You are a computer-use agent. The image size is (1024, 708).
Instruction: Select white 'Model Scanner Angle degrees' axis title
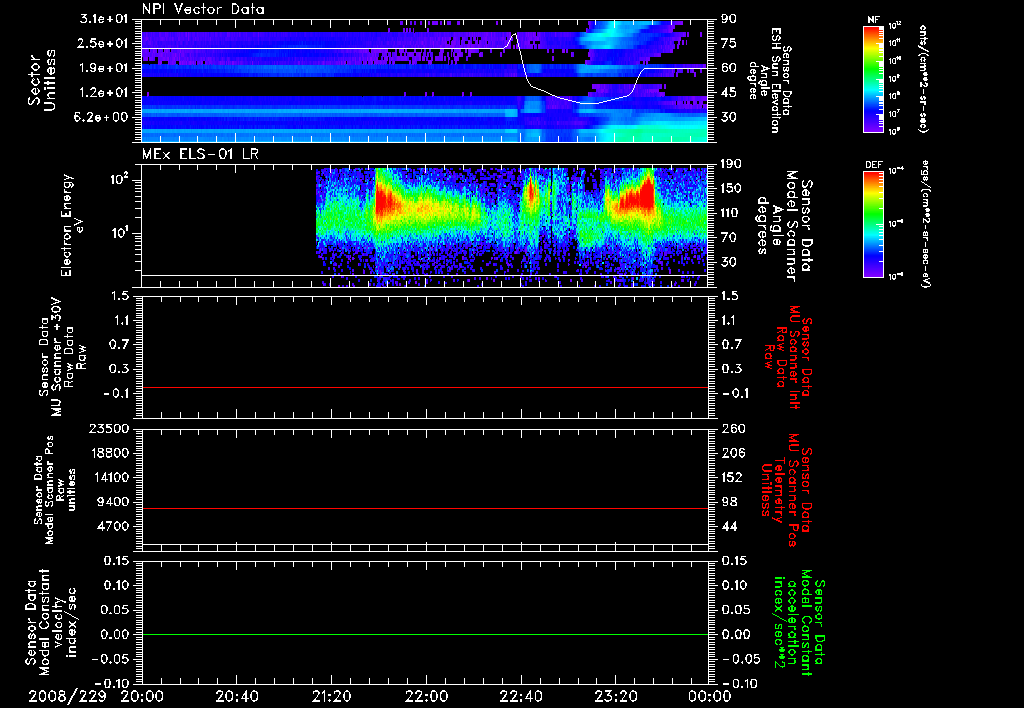click(x=784, y=226)
